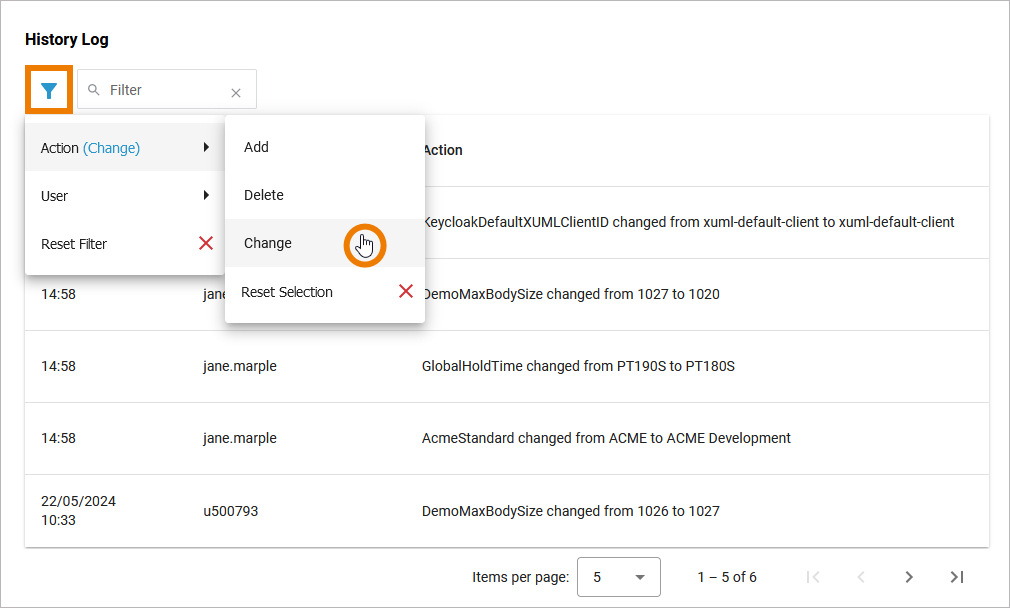Jump to the last page arrow
The image size is (1010, 608).
point(957,577)
